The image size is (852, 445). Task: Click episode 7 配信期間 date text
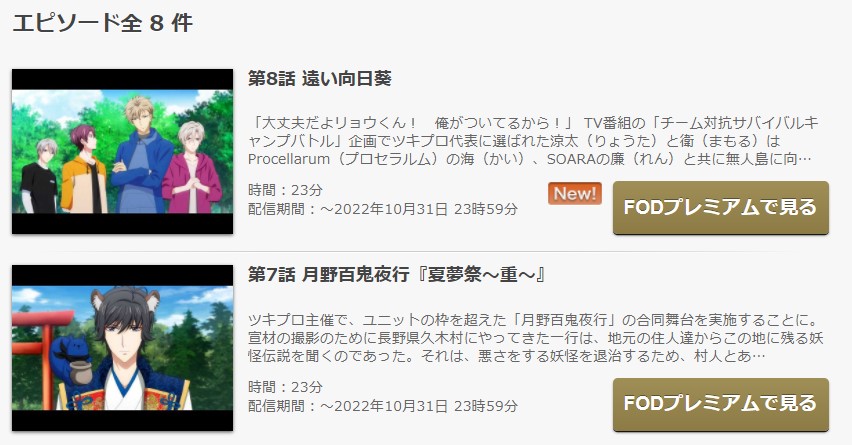(383, 406)
